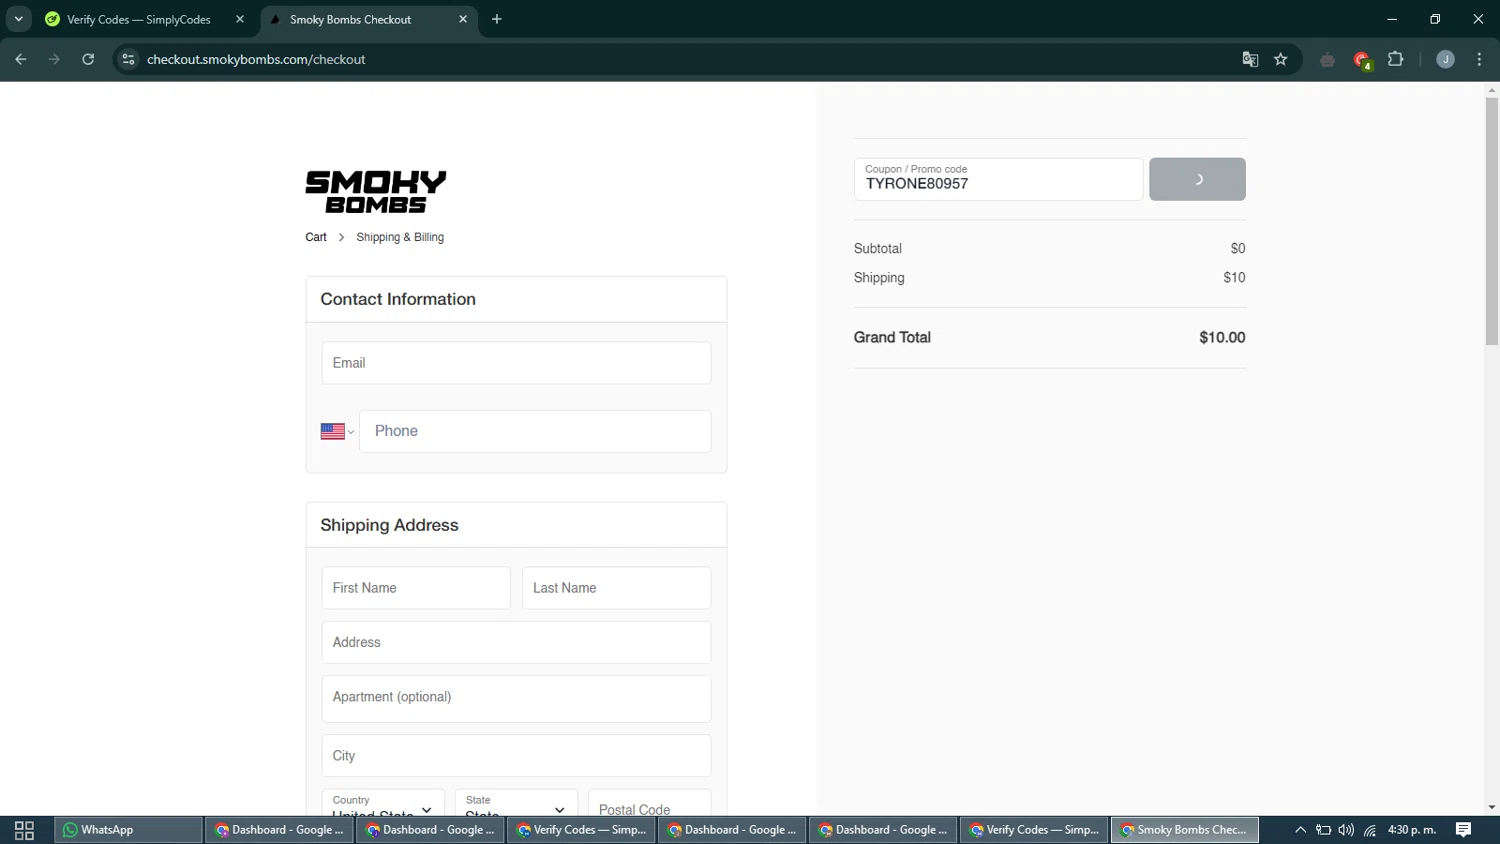
Task: Click the browser forward arrow
Action: point(54,59)
